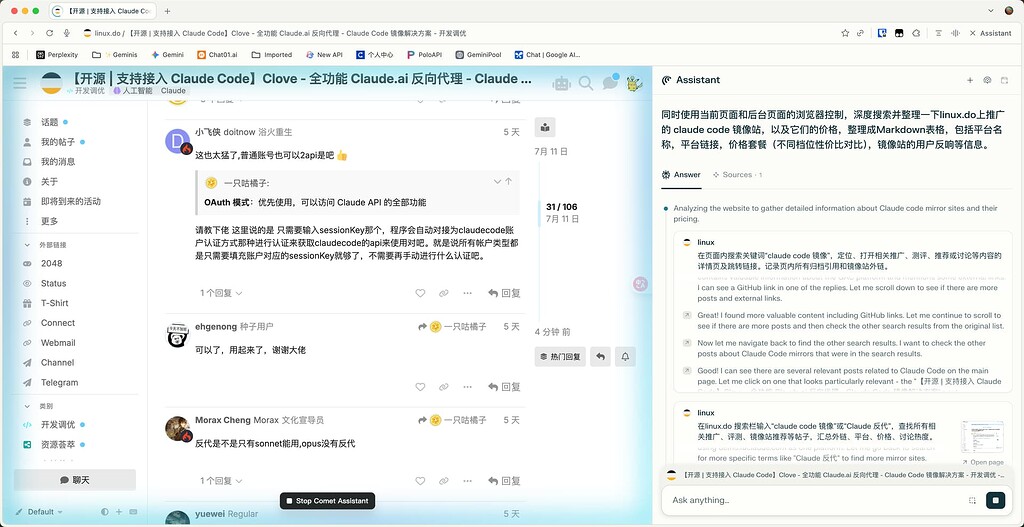Open the forum hamburger menu
This screenshot has width=1024, height=527.
pos(20,83)
